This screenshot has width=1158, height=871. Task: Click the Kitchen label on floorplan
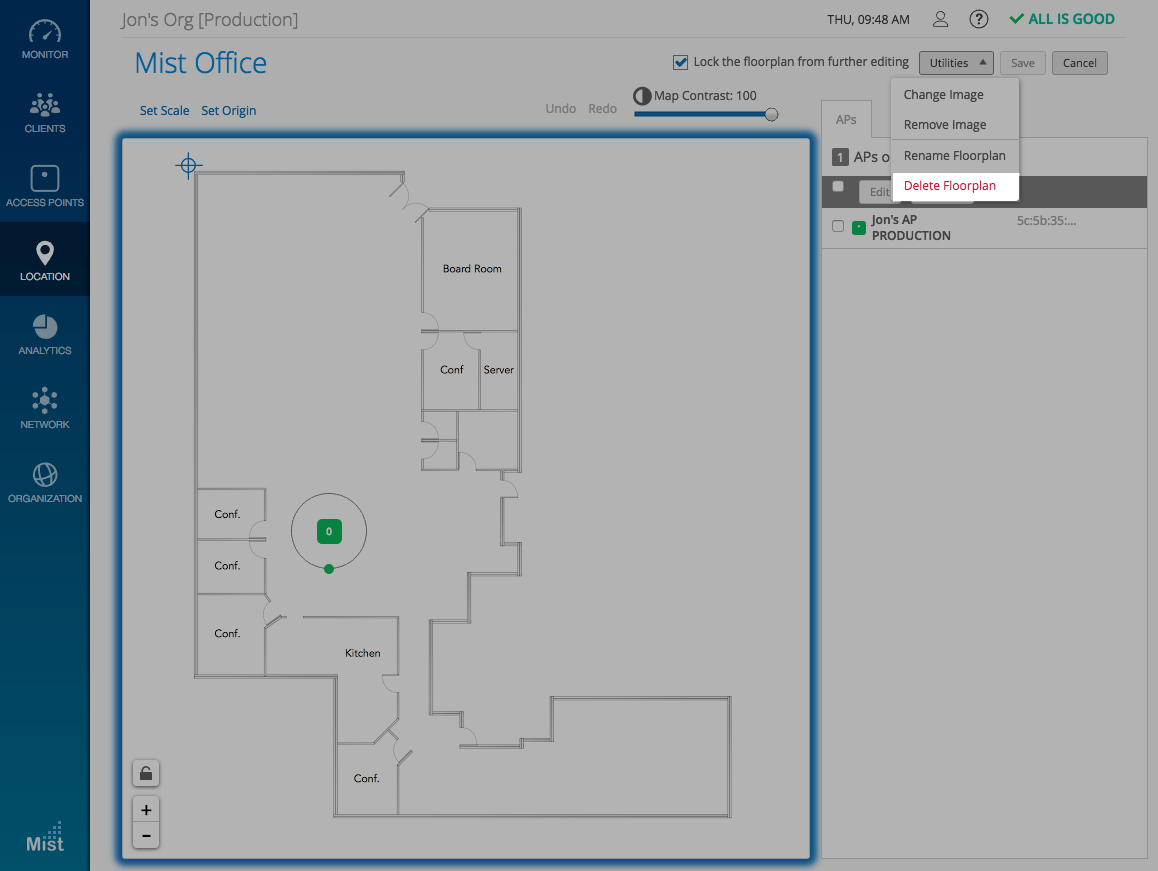coord(363,653)
